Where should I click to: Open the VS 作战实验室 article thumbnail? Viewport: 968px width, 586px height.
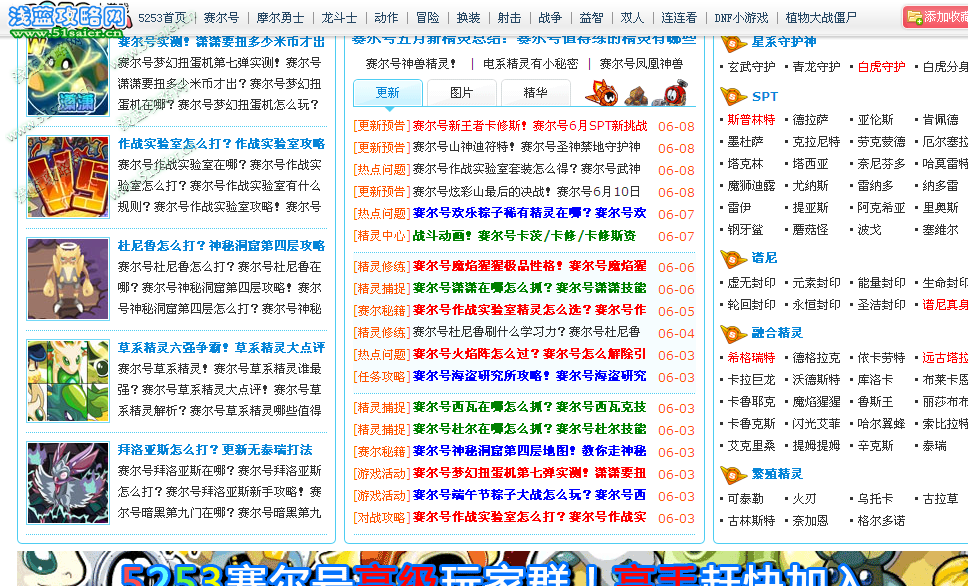click(x=68, y=177)
